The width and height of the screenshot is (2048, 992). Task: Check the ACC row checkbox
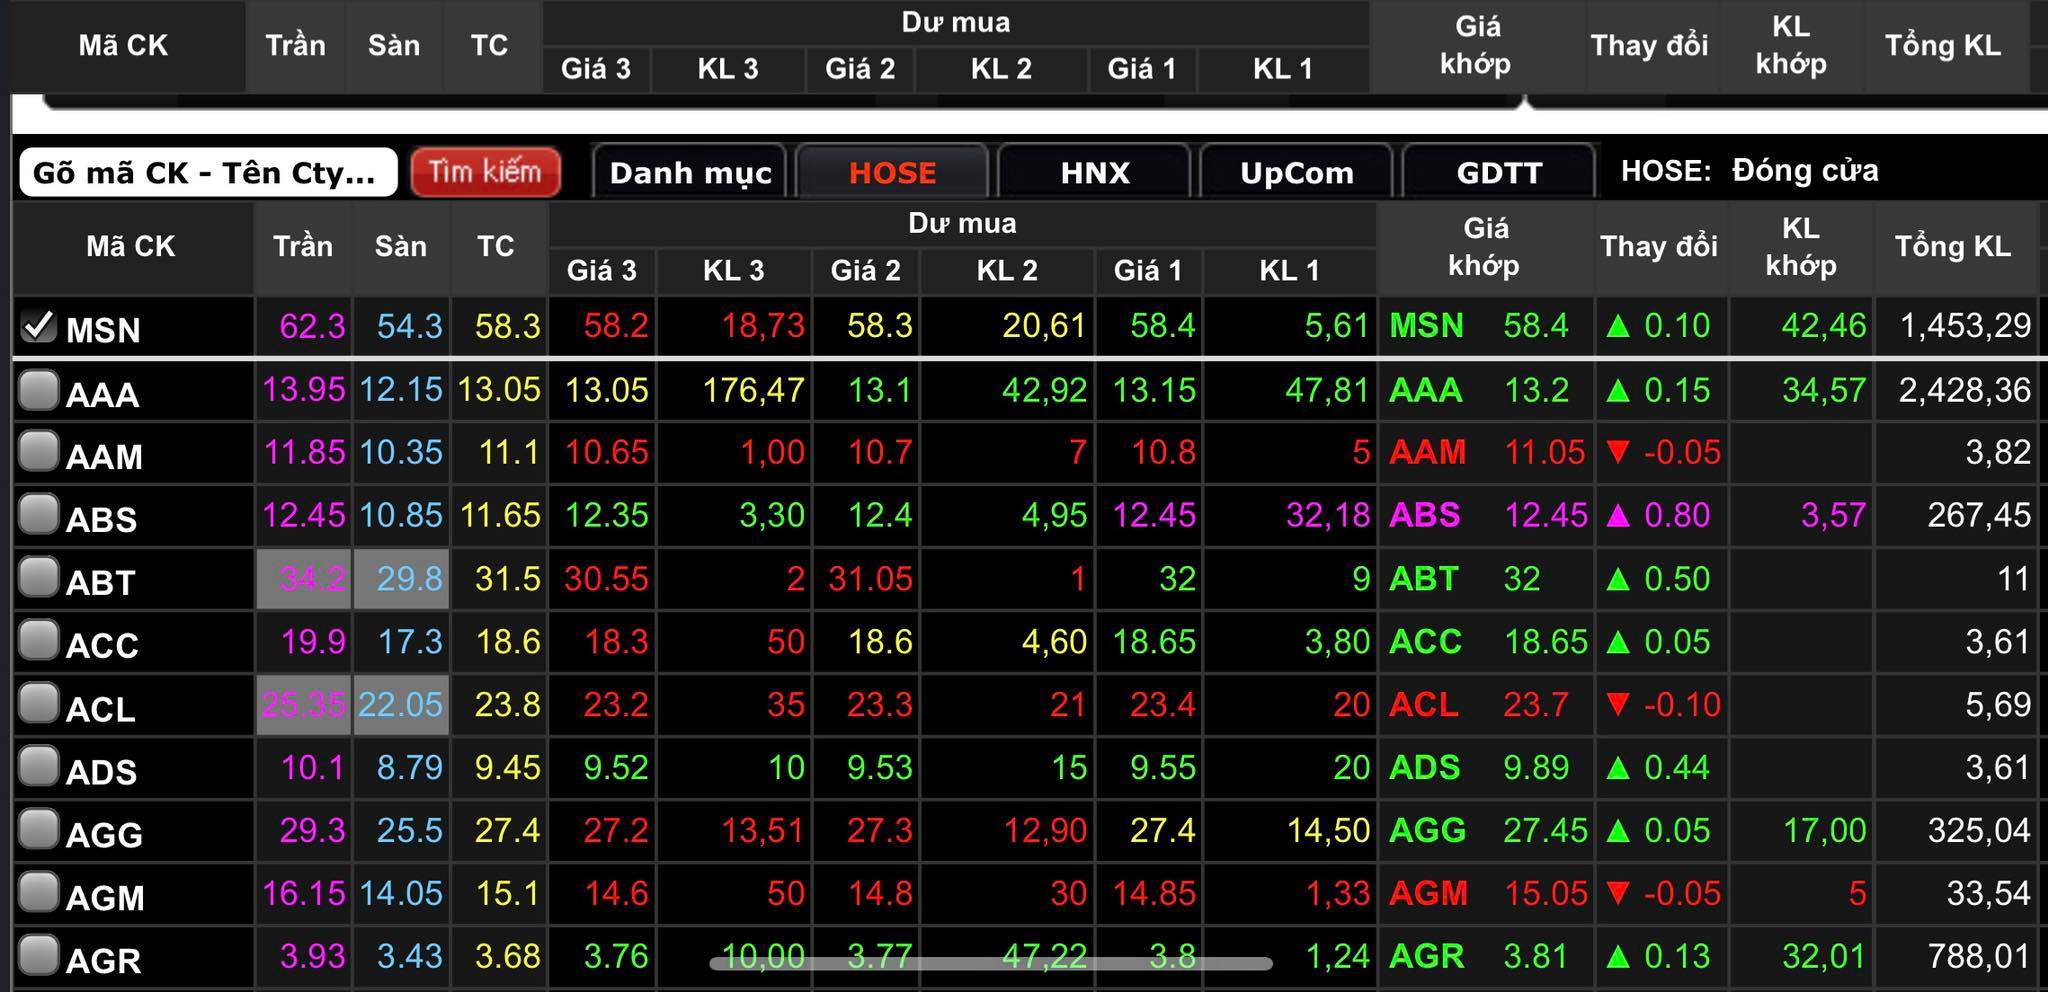pyautogui.click(x=38, y=641)
